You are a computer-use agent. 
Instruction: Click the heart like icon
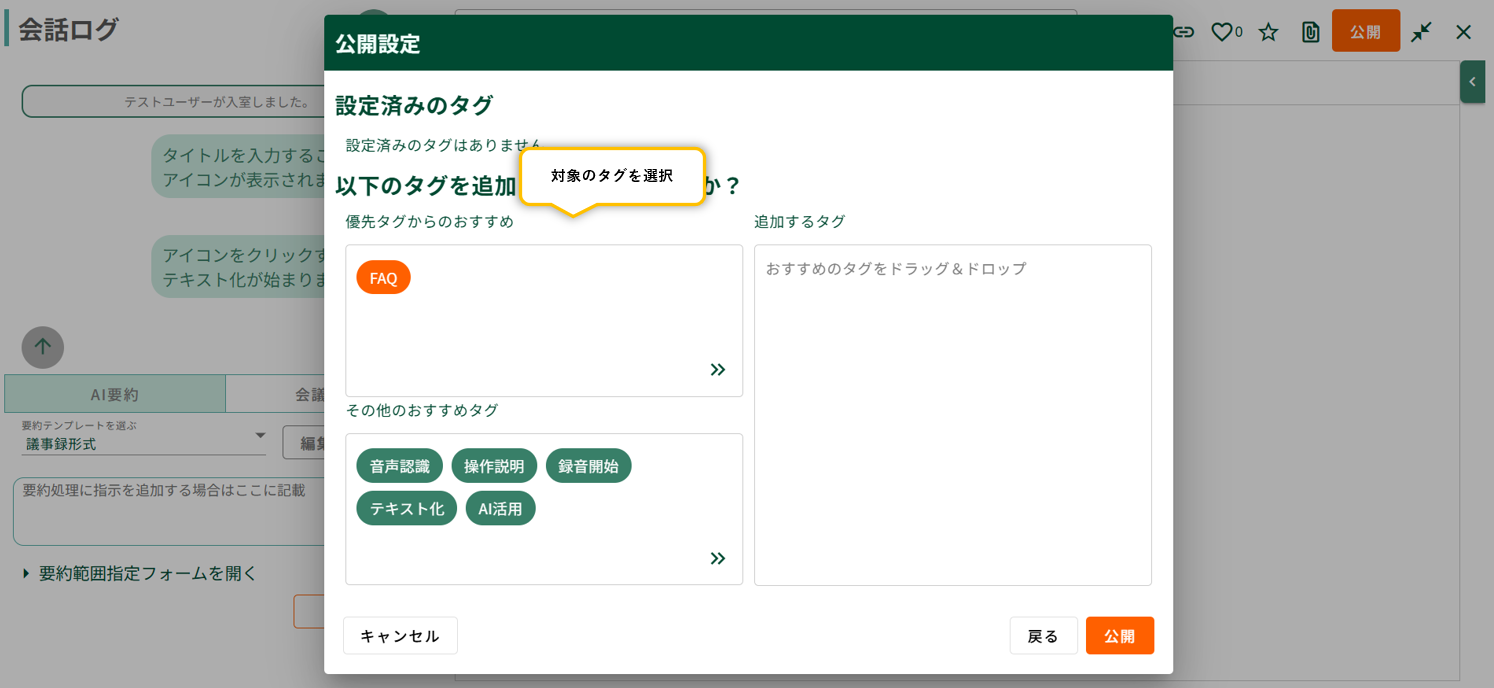[x=1221, y=32]
